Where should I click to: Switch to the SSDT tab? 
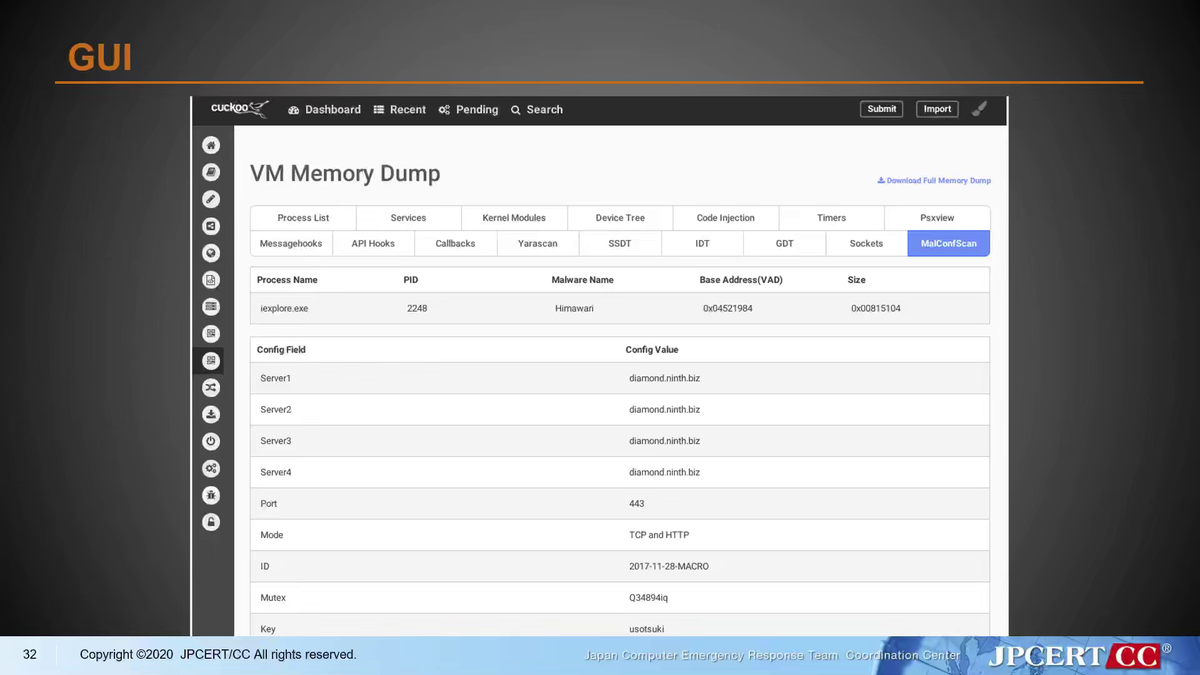pos(620,244)
